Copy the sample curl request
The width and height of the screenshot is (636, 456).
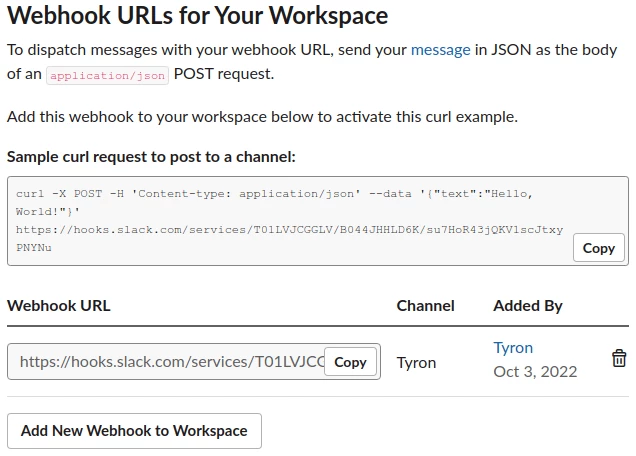(599, 247)
